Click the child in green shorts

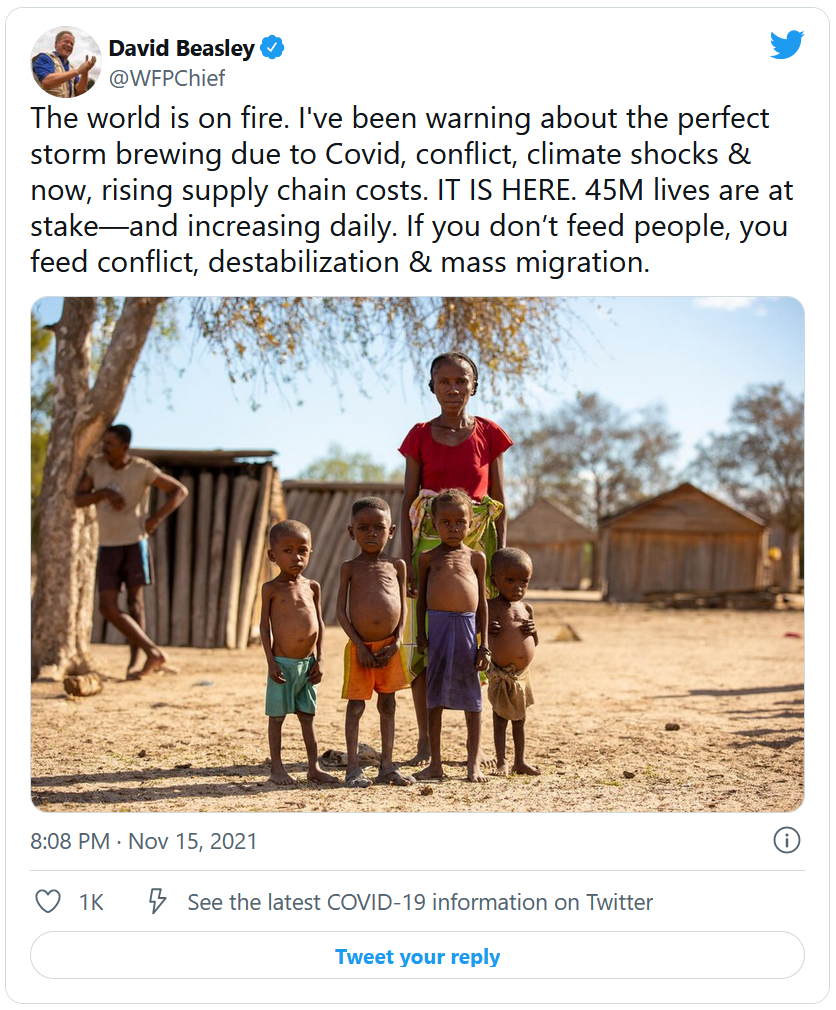[290, 650]
